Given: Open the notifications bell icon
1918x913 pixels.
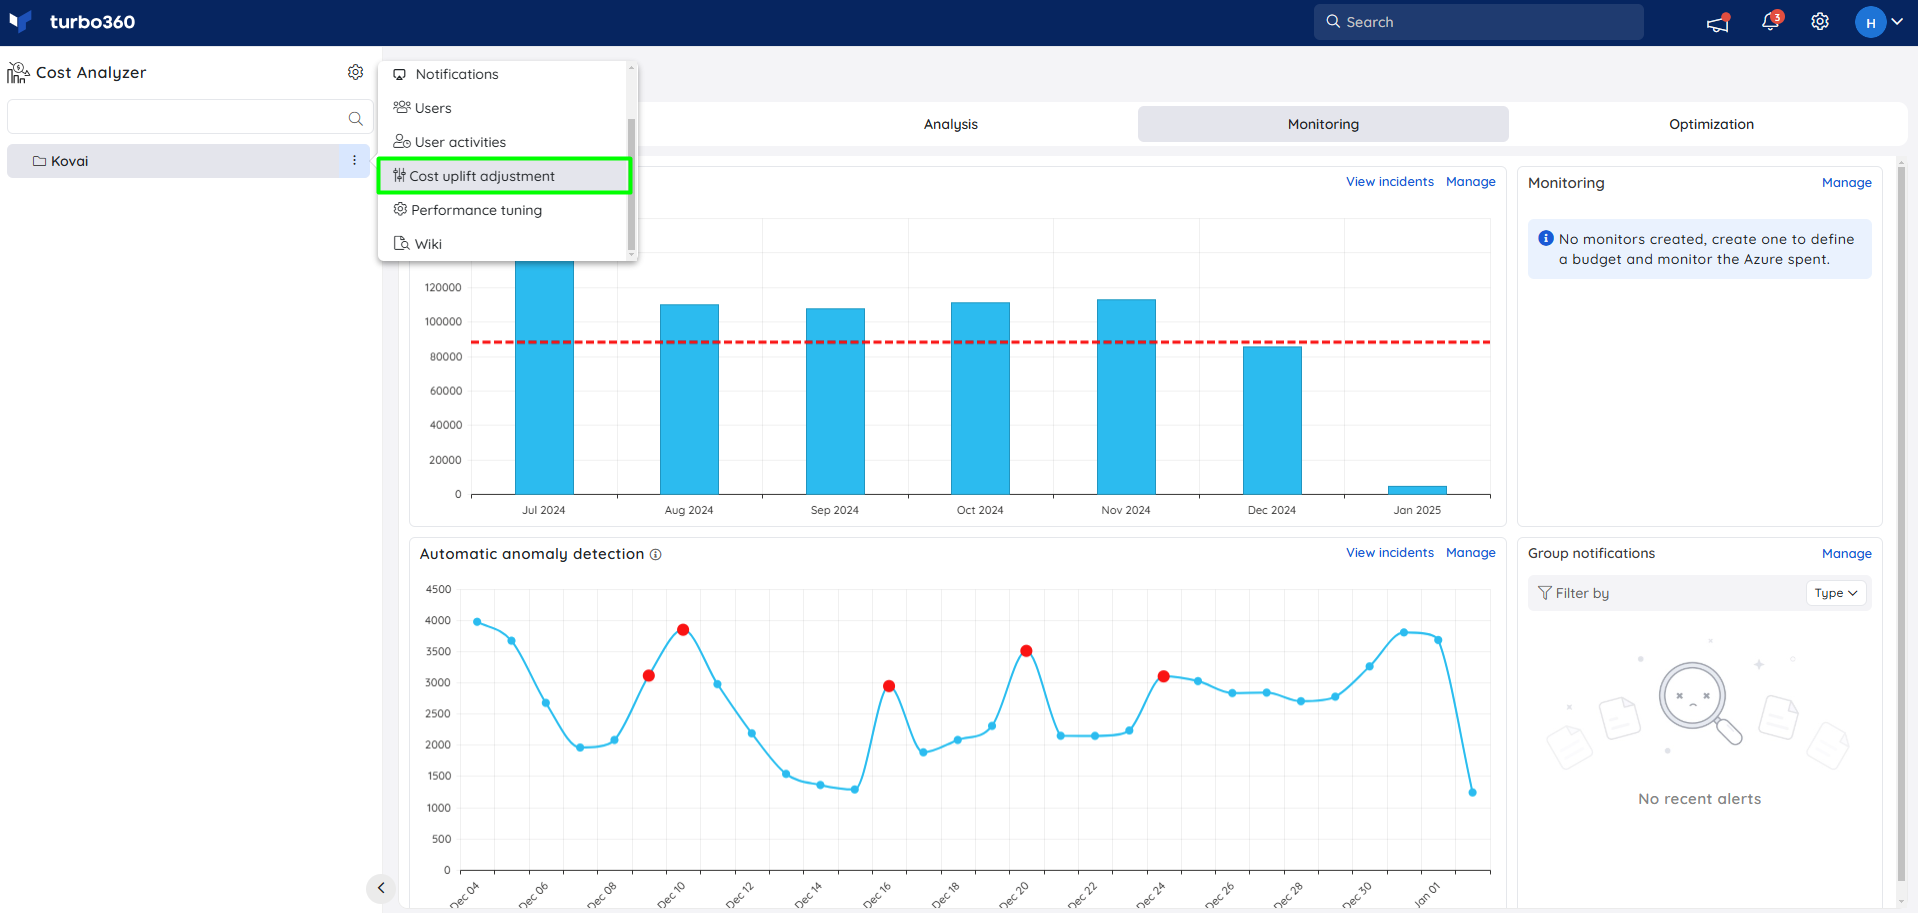Looking at the screenshot, I should point(1770,22).
